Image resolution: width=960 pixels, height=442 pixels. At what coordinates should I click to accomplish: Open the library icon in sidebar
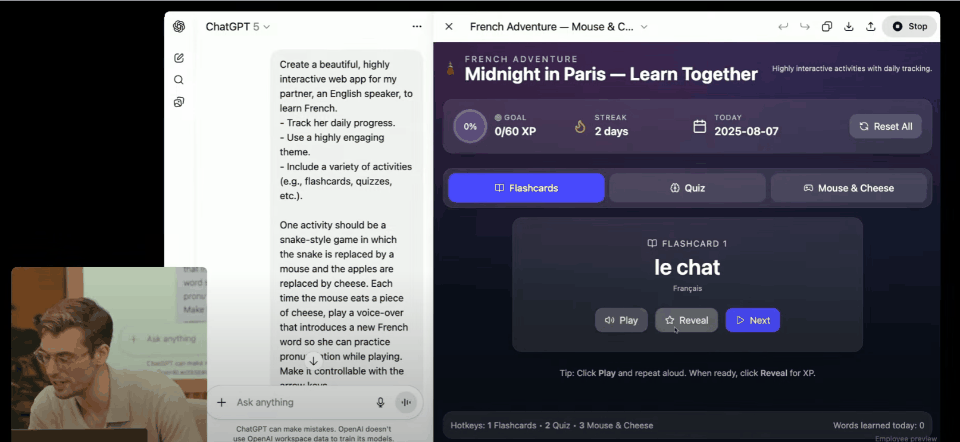179,102
